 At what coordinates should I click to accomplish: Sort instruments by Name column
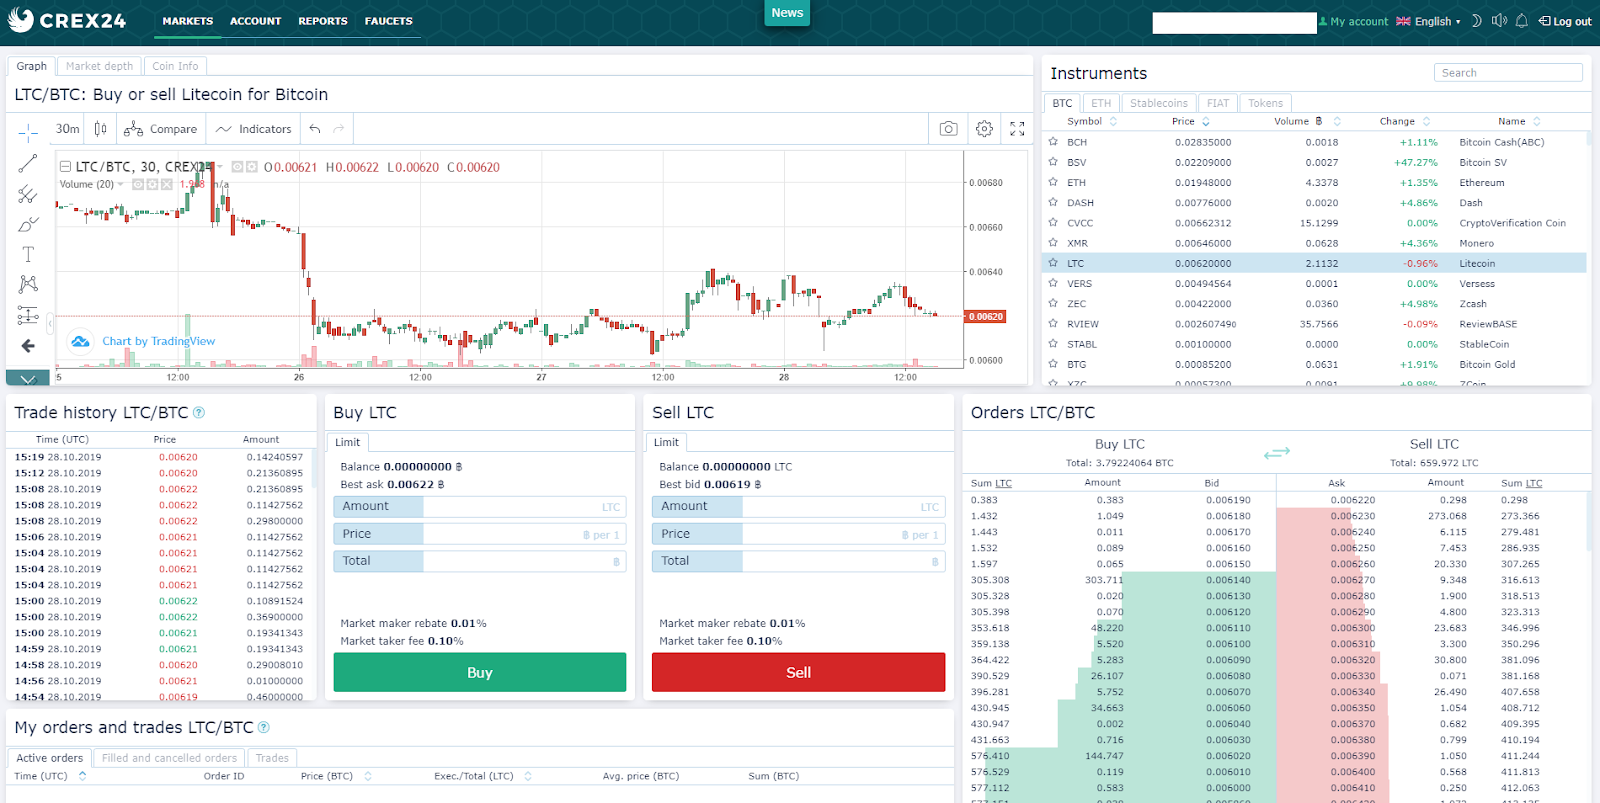pyautogui.click(x=1519, y=121)
